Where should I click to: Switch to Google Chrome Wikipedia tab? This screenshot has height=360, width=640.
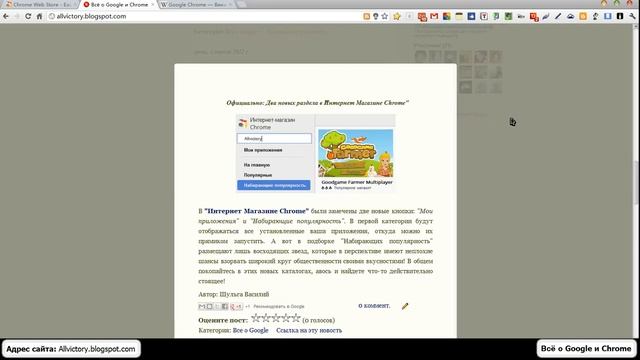(197, 4)
